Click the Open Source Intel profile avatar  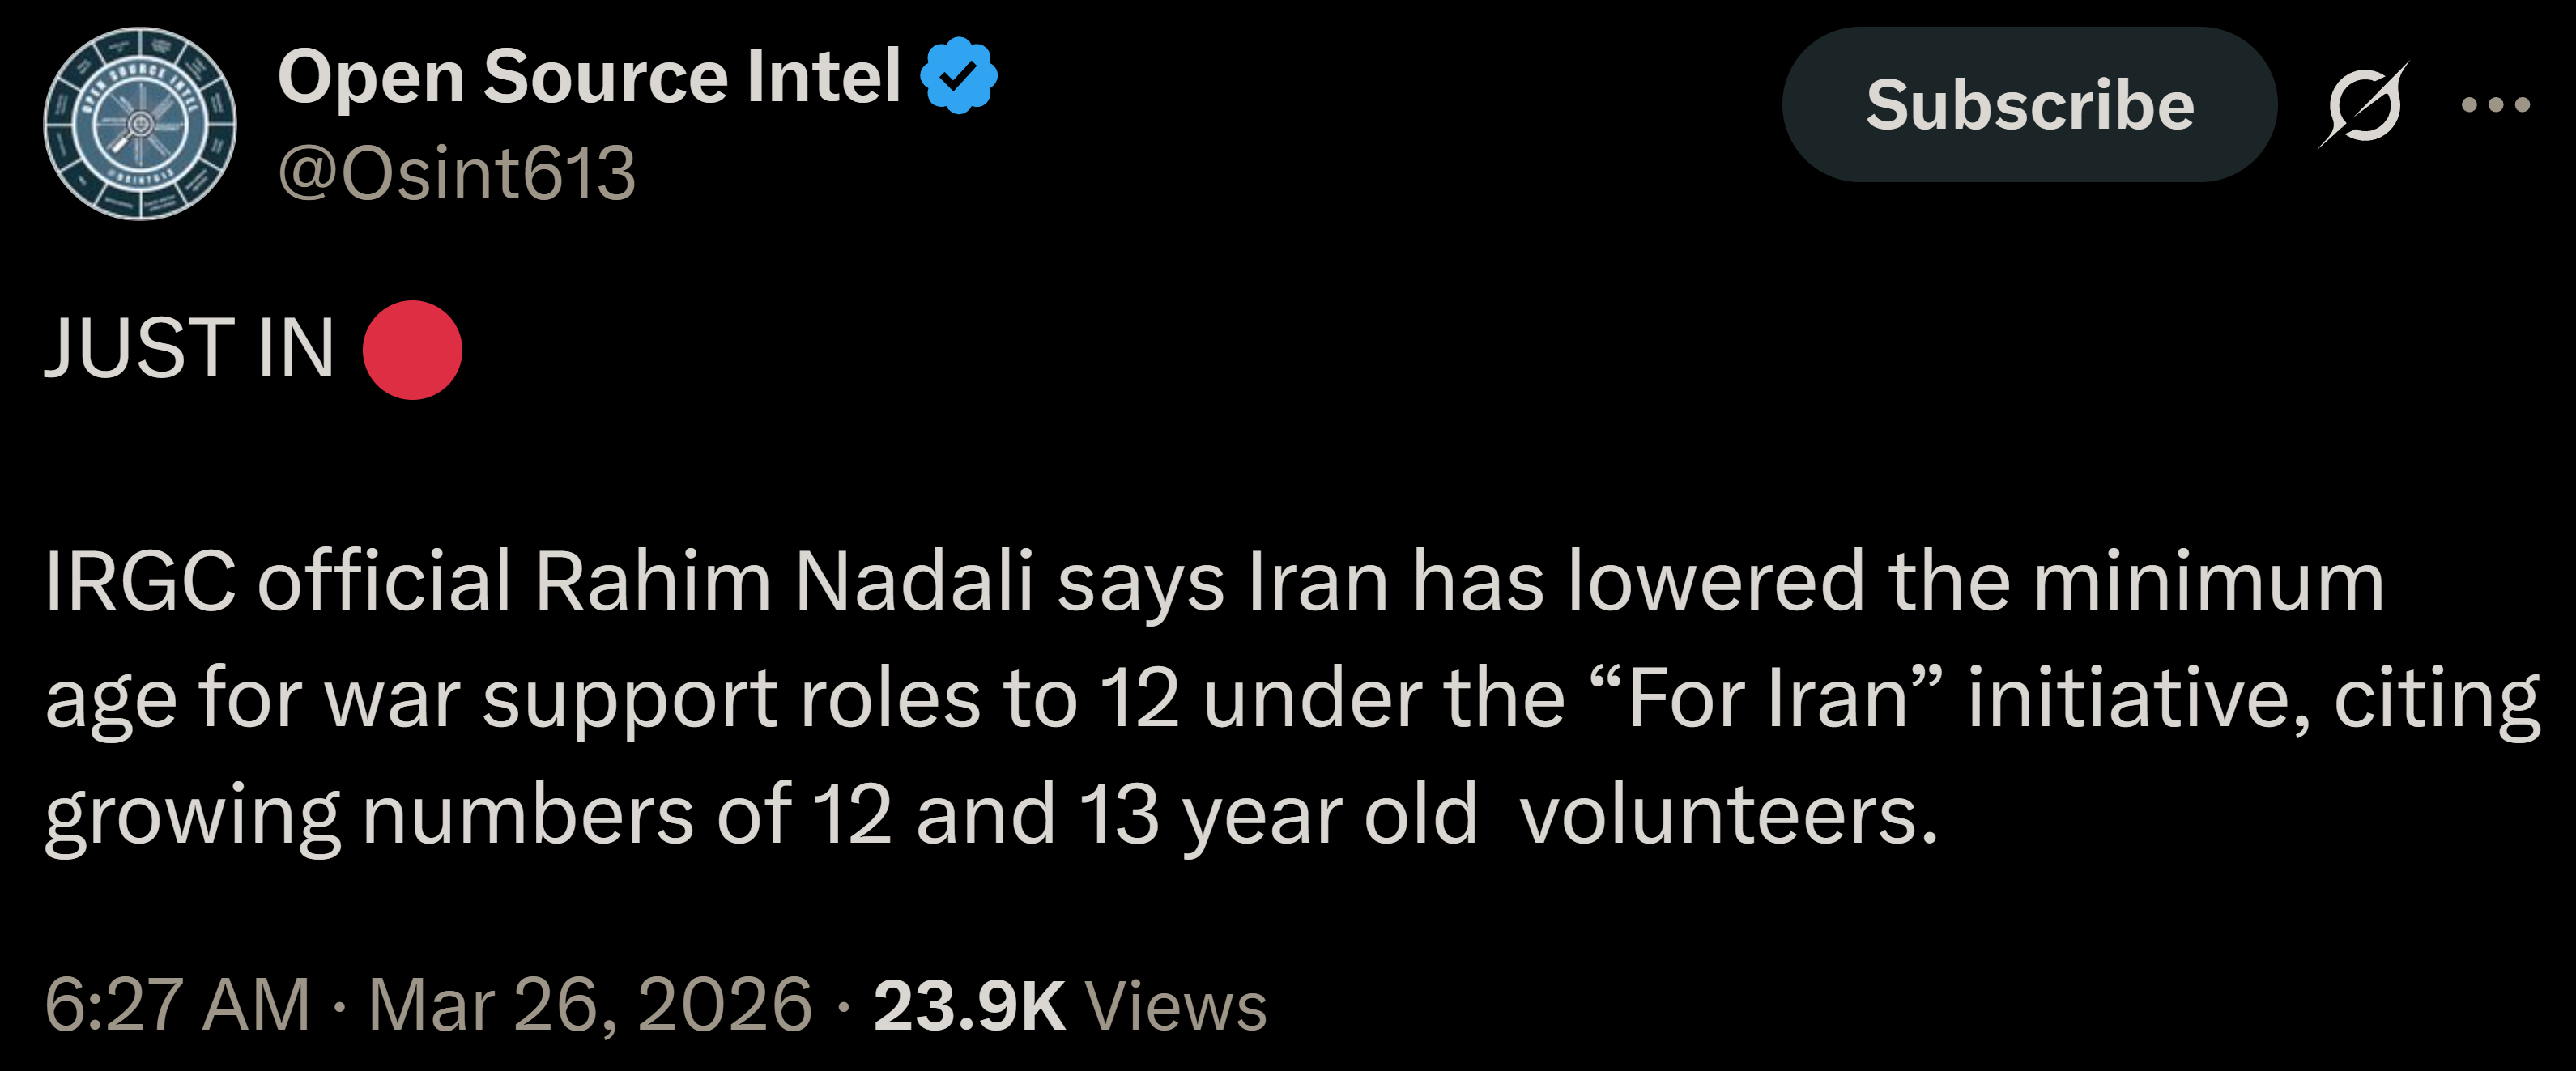140,124
